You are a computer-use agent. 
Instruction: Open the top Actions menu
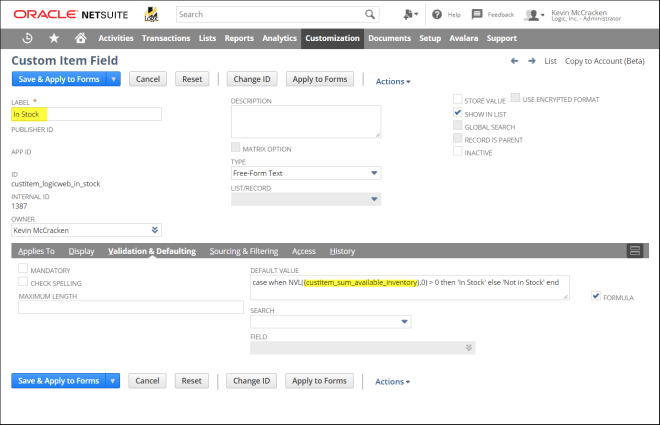point(393,82)
